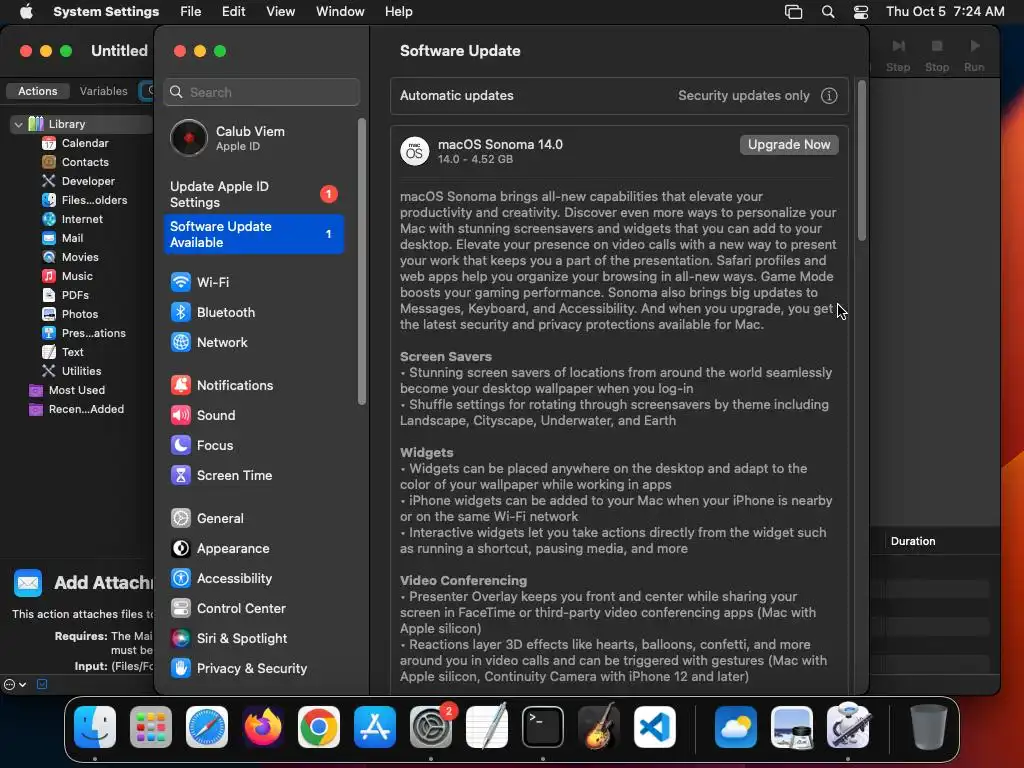Viewport: 1024px width, 768px height.
Task: Select Text category in Automator library
Action: tap(63, 352)
